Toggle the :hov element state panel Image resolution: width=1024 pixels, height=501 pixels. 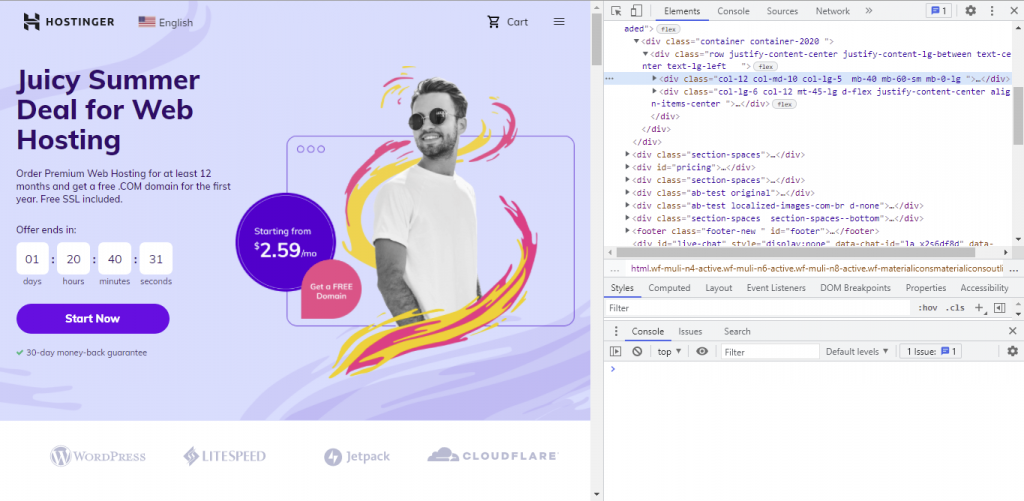[x=927, y=308]
